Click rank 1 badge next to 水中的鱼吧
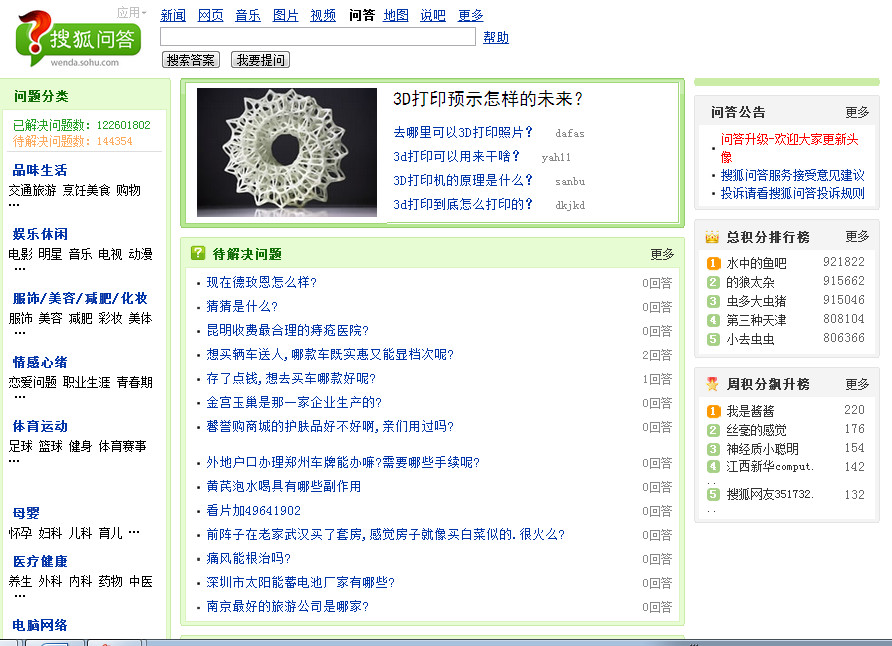 coord(713,263)
